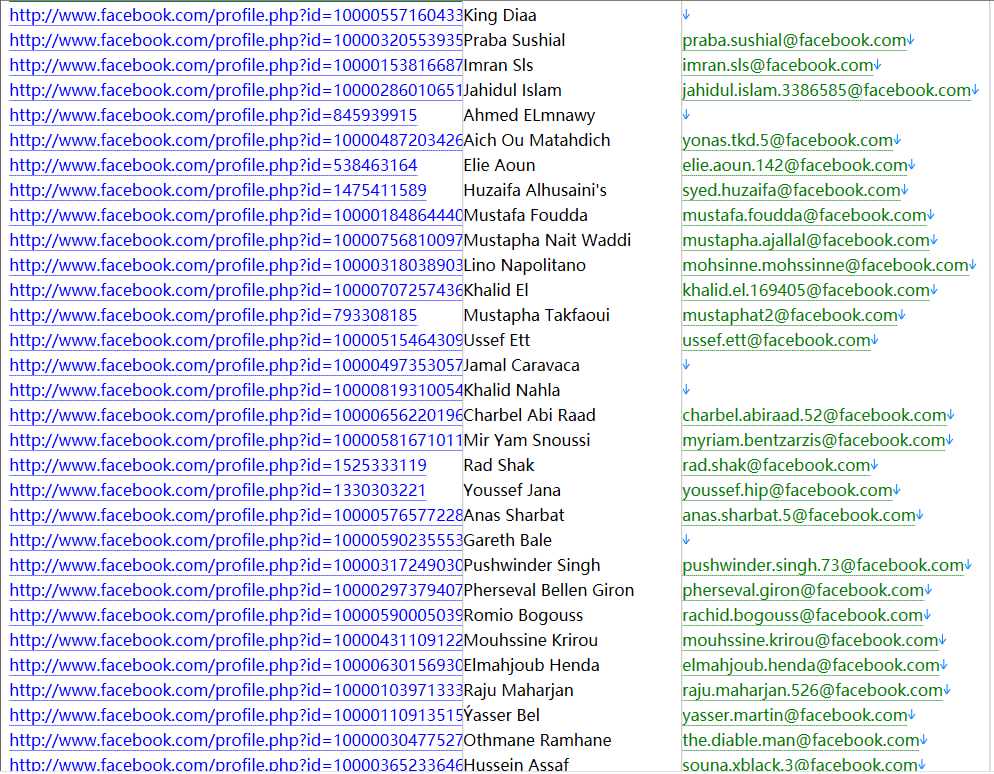Image resolution: width=994 pixels, height=774 pixels.
Task: Select the name Pherseval Bellen Giron
Action: (x=549, y=590)
